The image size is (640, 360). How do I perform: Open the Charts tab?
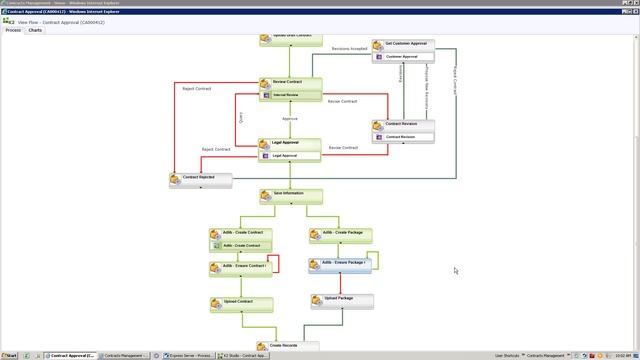pyautogui.click(x=35, y=30)
